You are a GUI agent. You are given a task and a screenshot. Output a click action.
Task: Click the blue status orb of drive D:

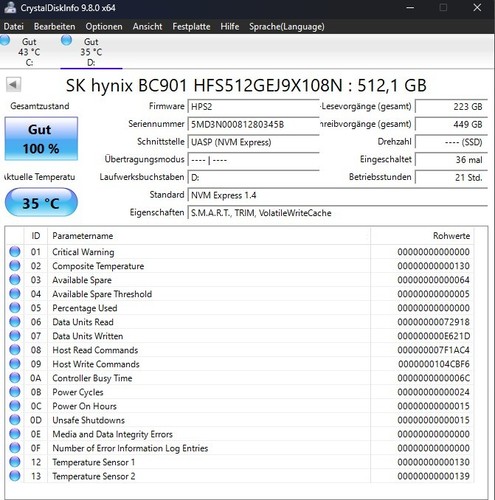click(x=66, y=40)
